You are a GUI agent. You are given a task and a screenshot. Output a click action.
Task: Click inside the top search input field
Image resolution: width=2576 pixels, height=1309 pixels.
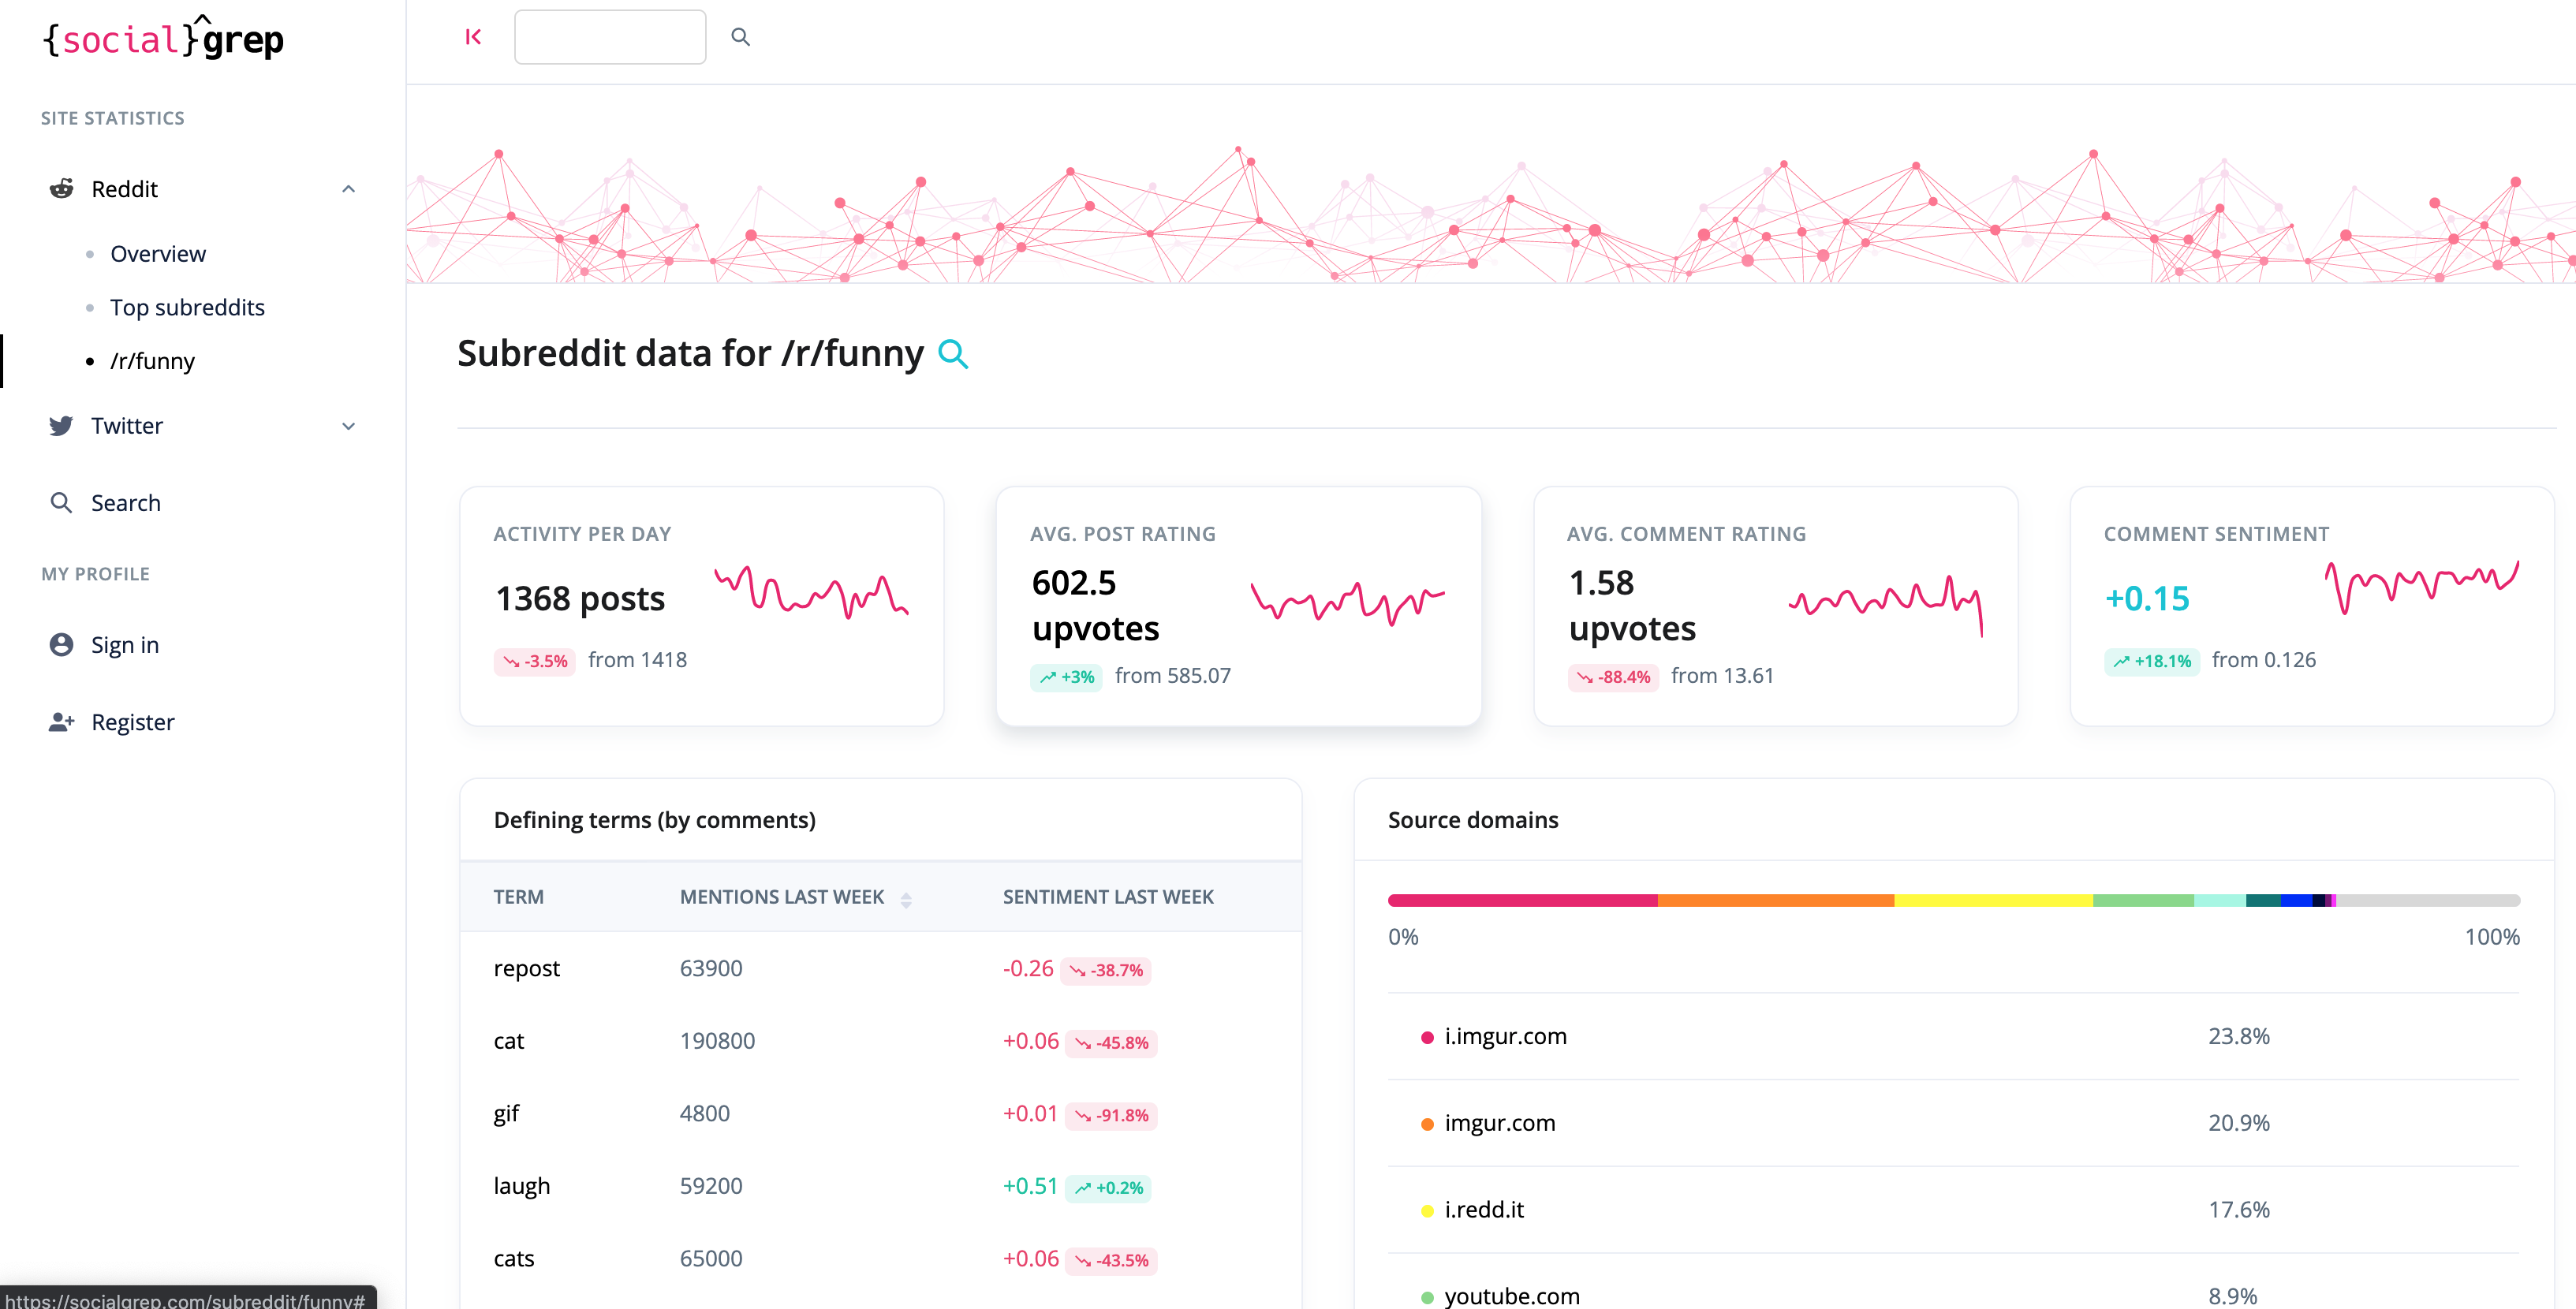coord(609,36)
